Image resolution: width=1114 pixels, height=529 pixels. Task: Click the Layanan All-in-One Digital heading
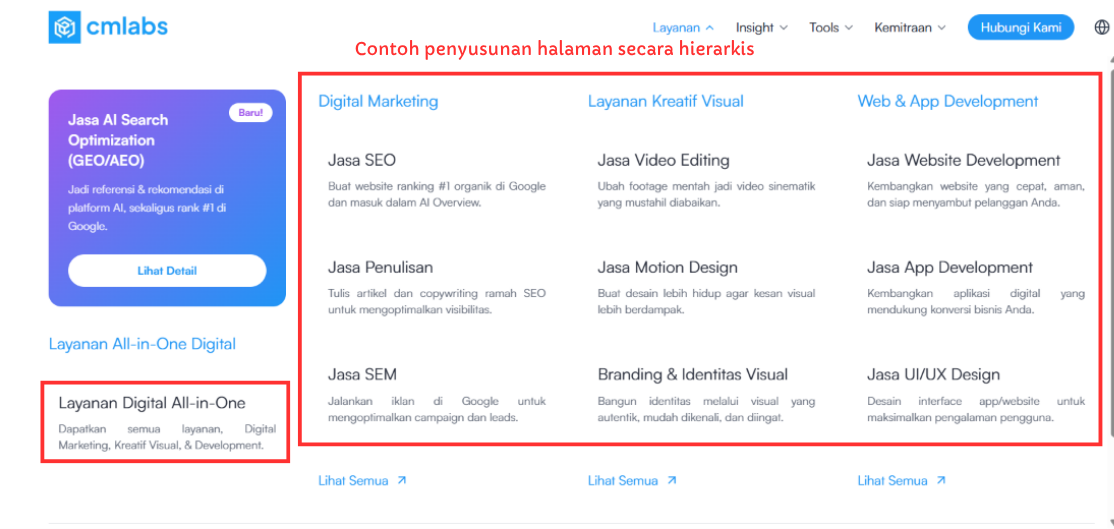click(142, 344)
